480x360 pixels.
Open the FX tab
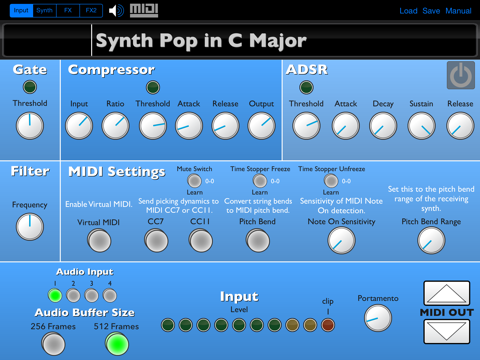[x=68, y=10]
